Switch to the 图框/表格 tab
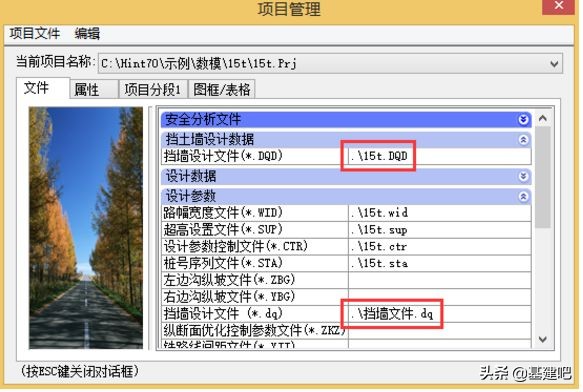The width and height of the screenshot is (583, 392). click(222, 90)
